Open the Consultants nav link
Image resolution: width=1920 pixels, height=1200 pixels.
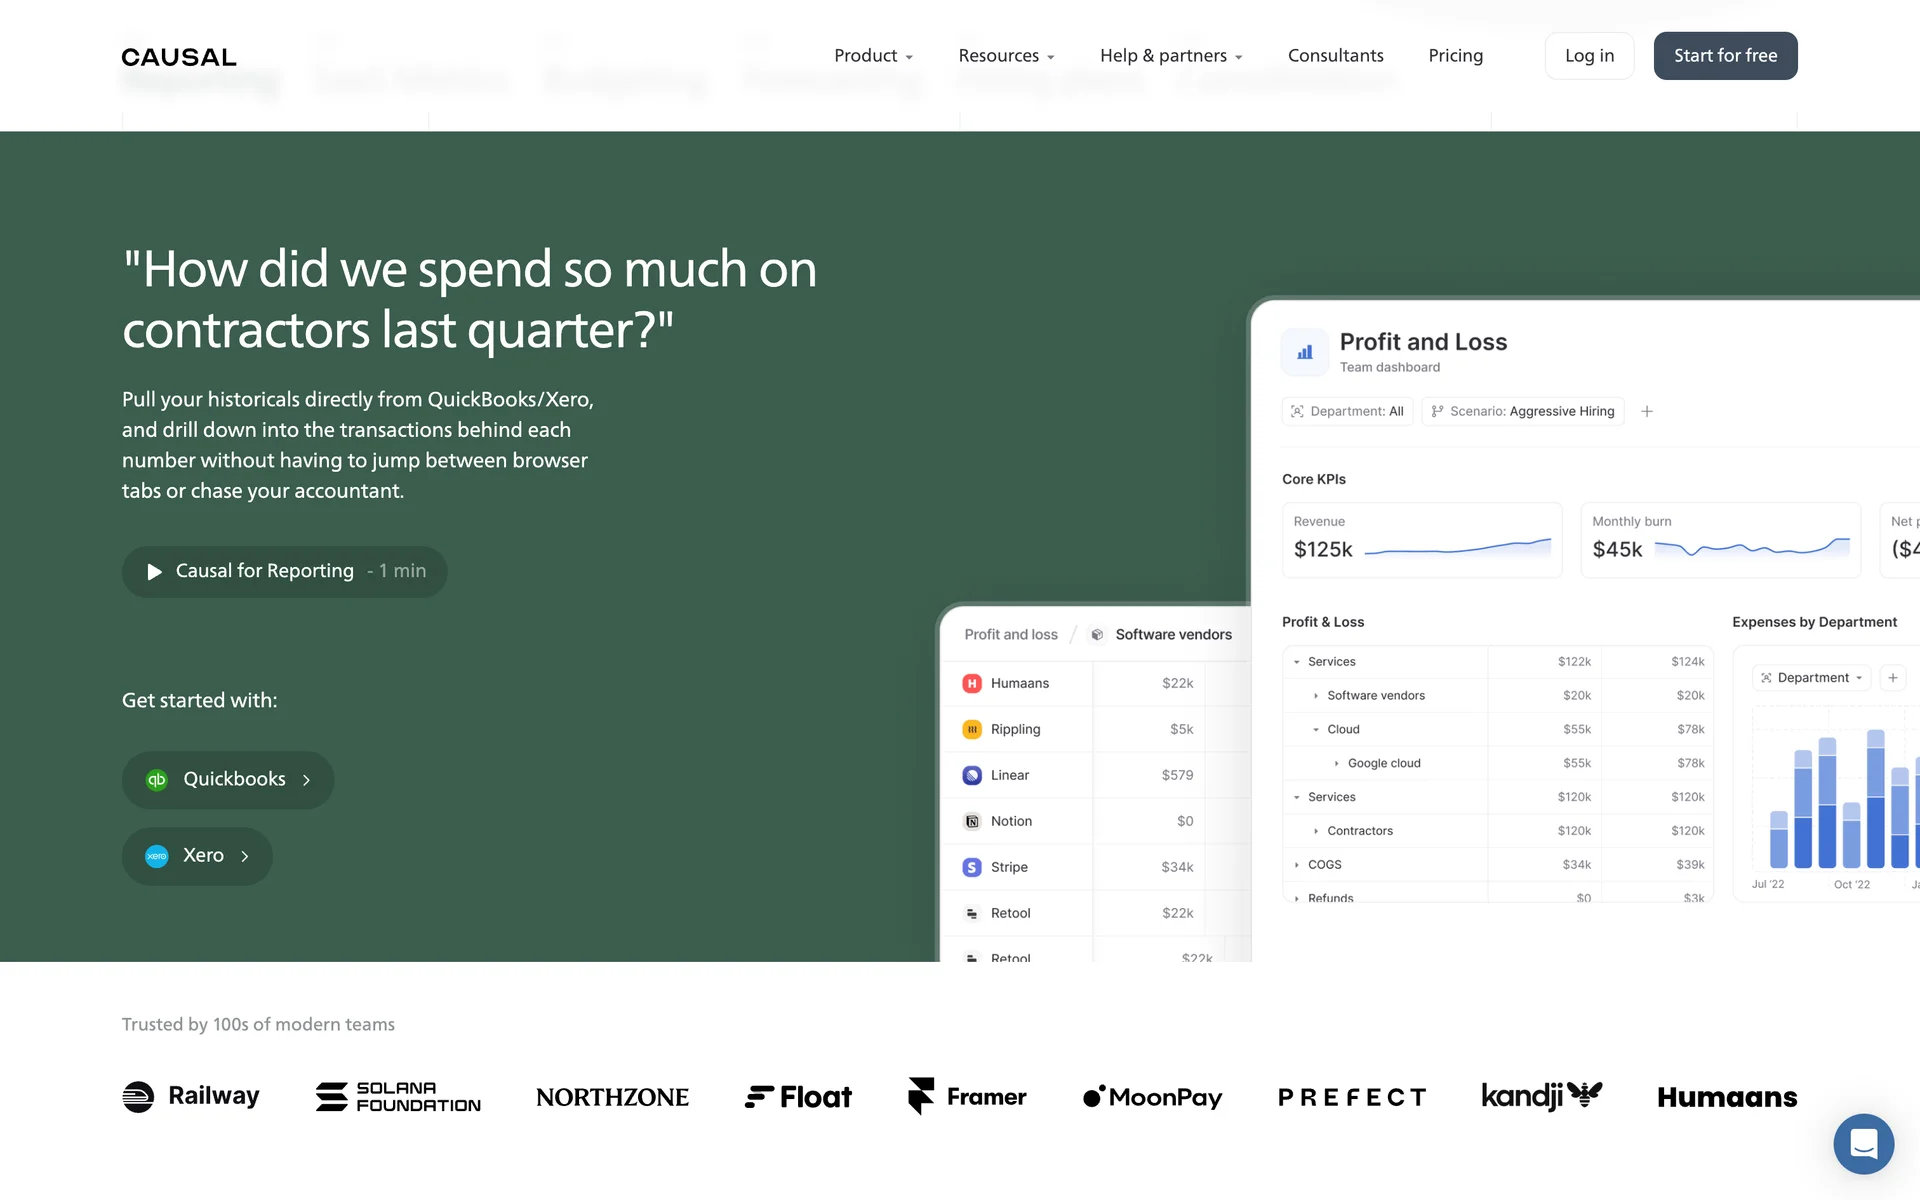click(x=1335, y=56)
